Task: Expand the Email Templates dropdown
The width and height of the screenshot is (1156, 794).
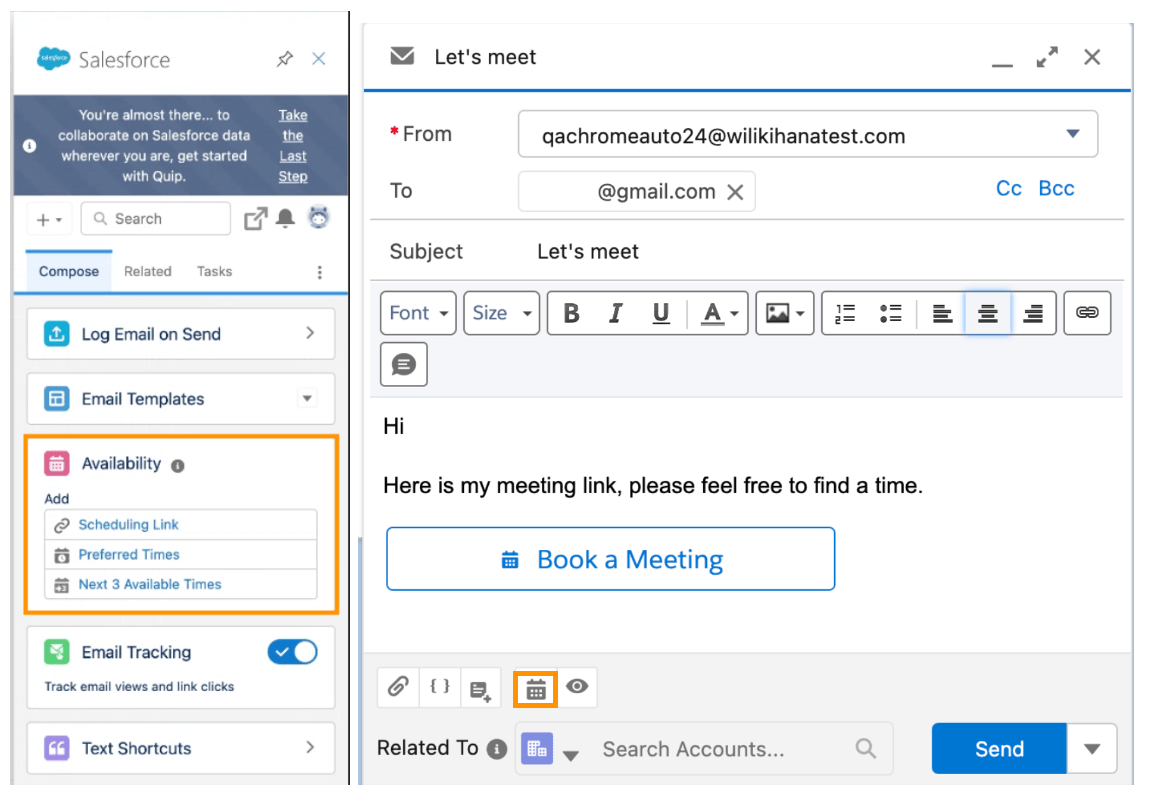Action: [307, 399]
